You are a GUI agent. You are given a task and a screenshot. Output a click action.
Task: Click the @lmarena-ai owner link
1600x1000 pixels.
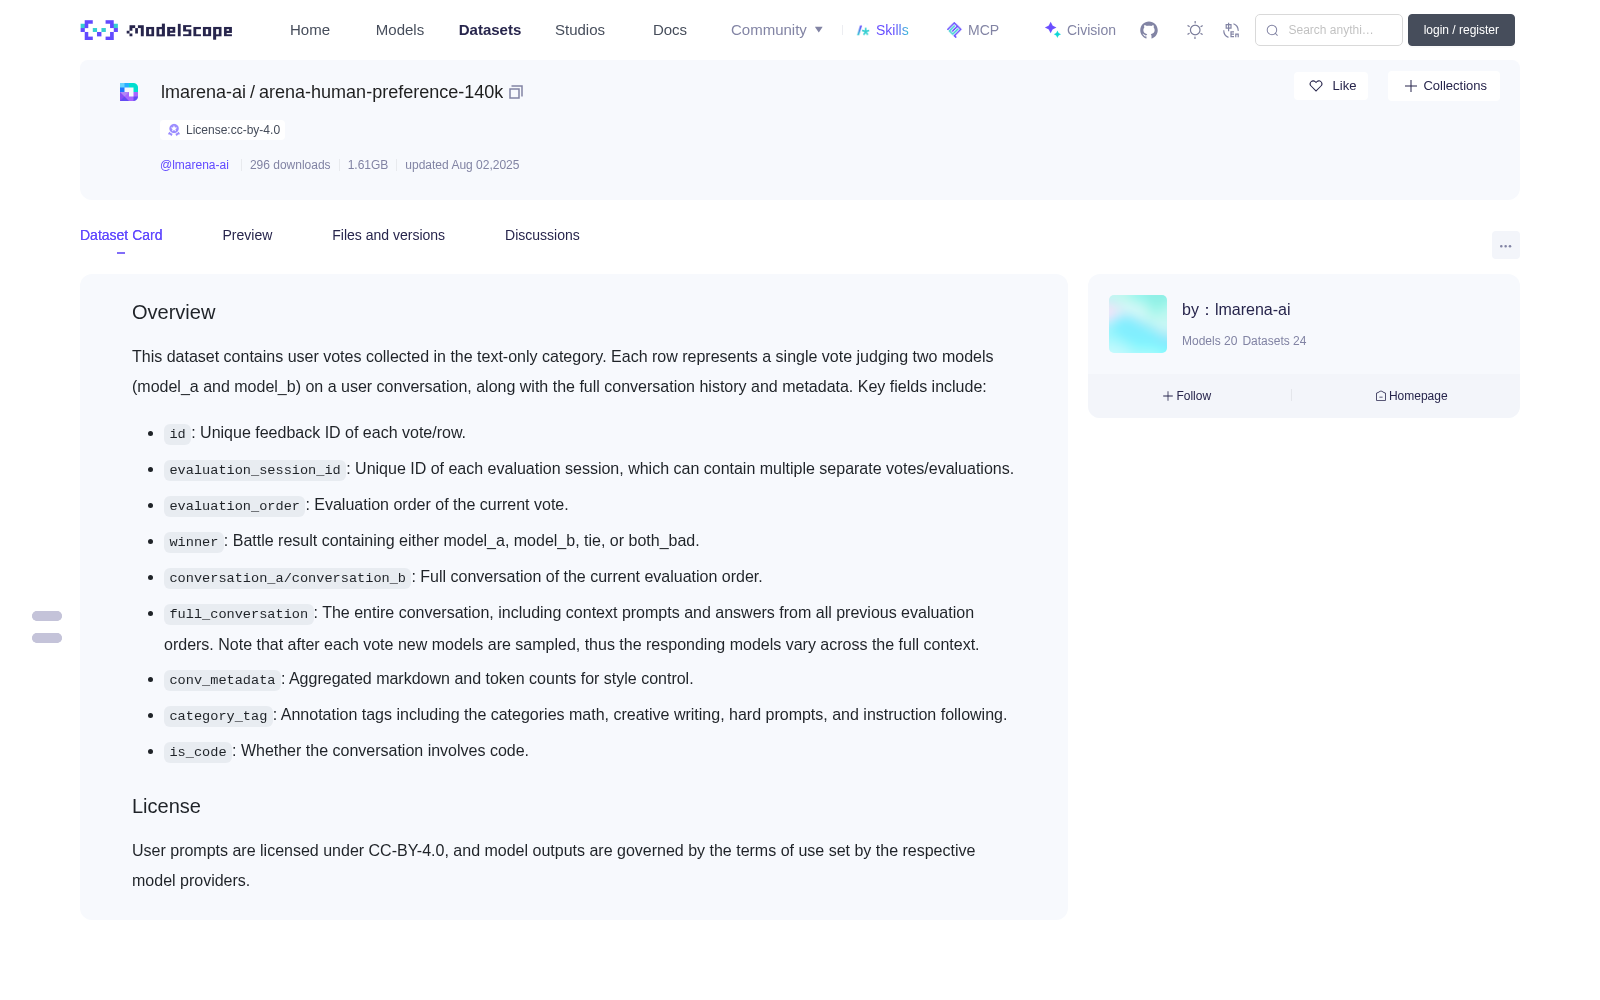(194, 165)
